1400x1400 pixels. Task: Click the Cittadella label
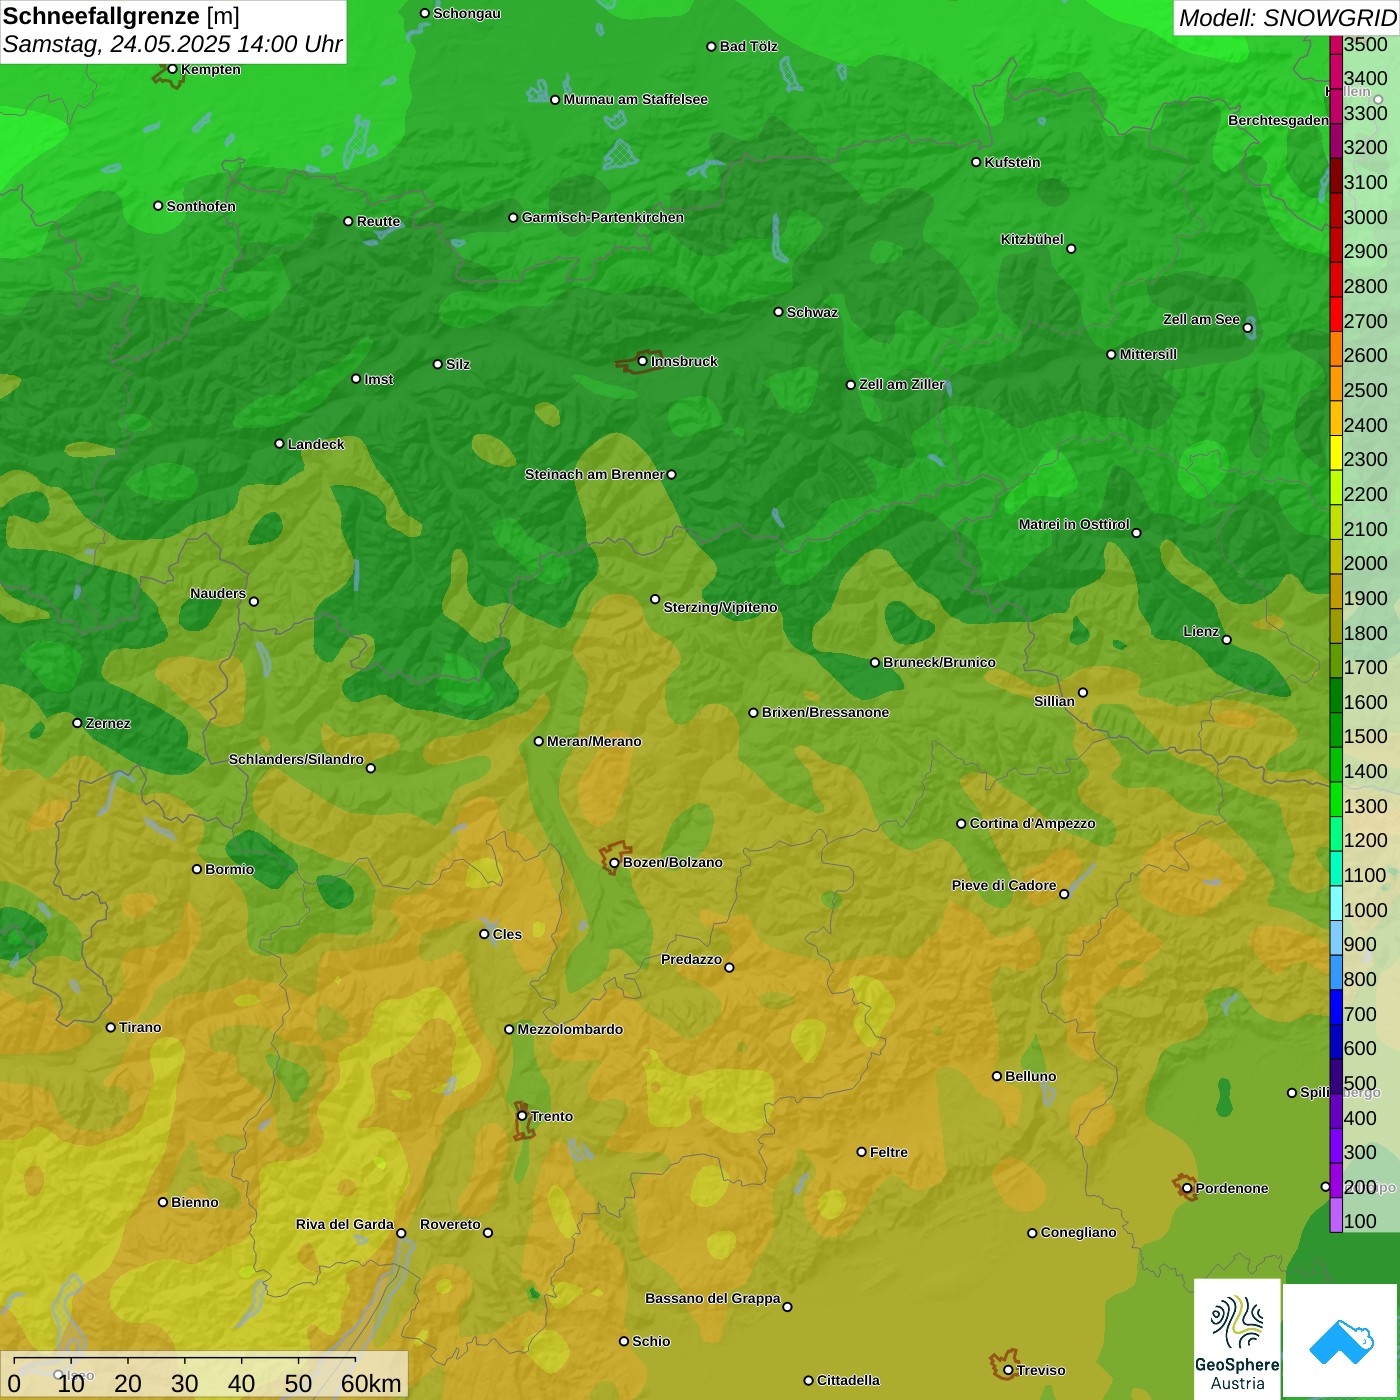point(849,1380)
